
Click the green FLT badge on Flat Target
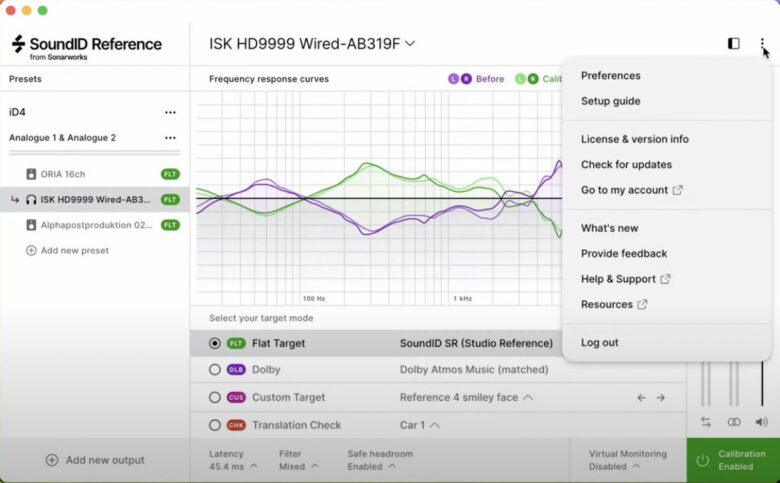tap(236, 343)
